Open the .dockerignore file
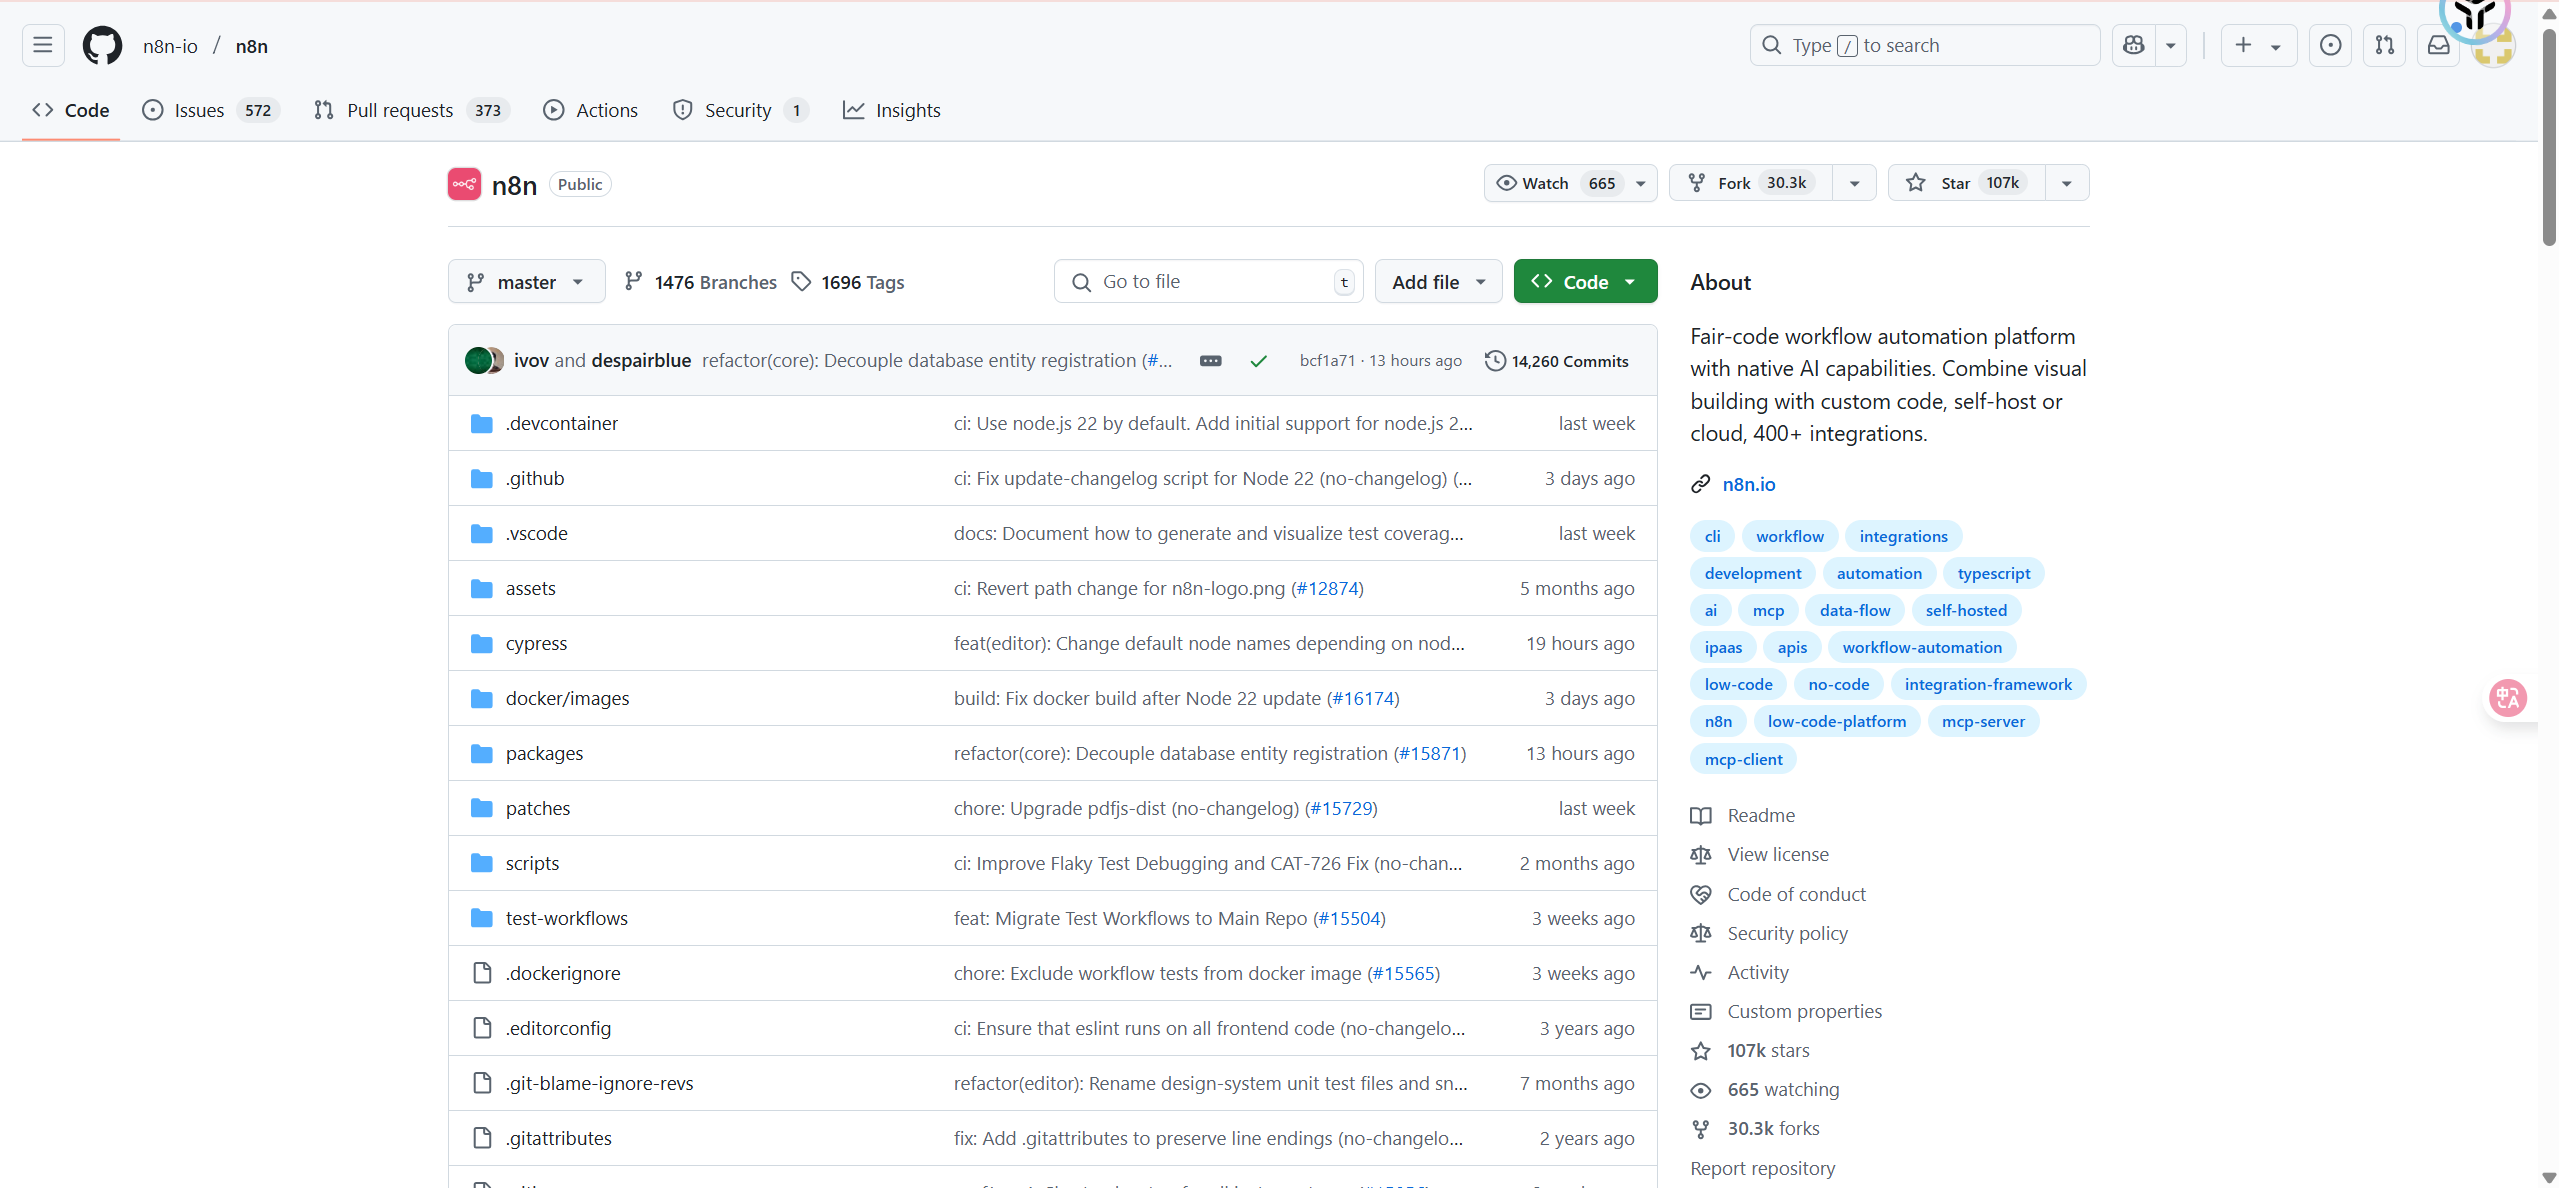The height and width of the screenshot is (1188, 2559). (x=563, y=973)
